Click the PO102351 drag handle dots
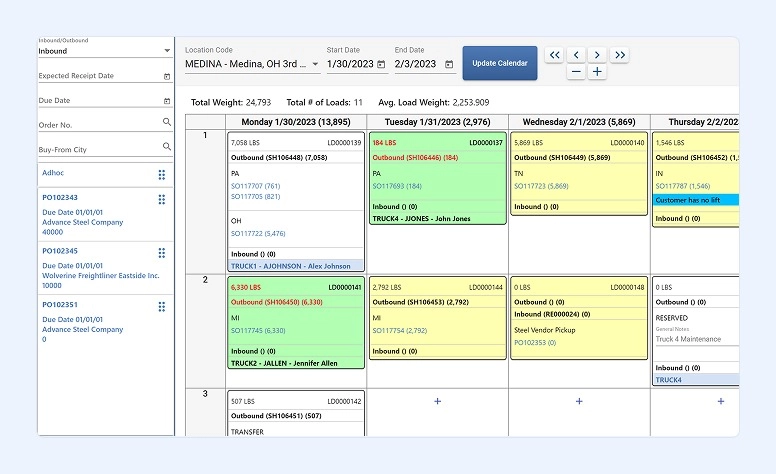Viewport: 776px width, 474px height. click(x=162, y=307)
